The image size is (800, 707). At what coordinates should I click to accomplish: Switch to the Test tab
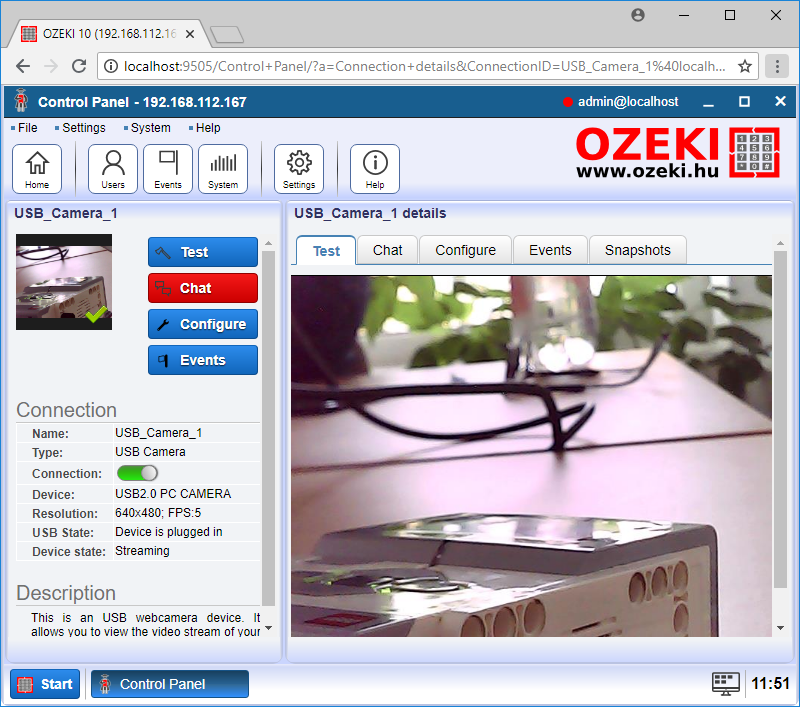[326, 250]
